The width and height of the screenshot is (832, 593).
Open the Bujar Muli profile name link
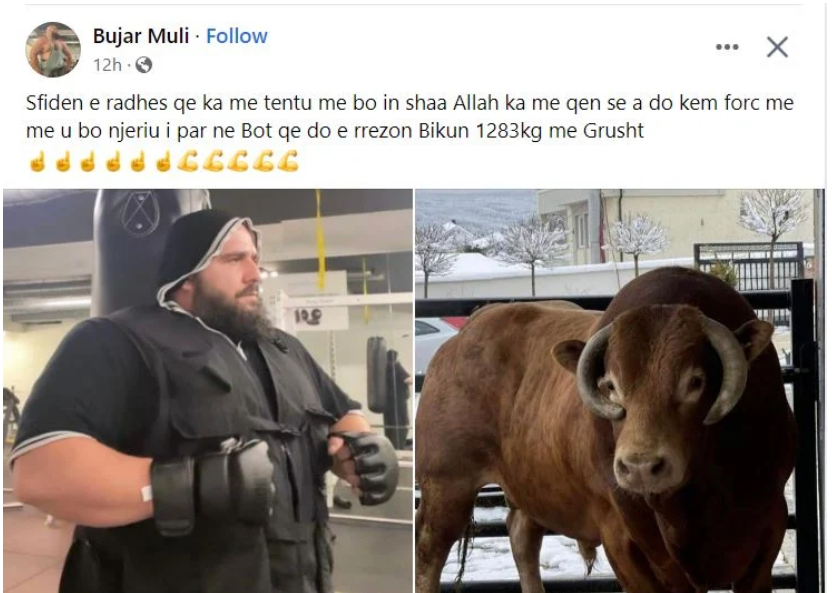point(141,36)
